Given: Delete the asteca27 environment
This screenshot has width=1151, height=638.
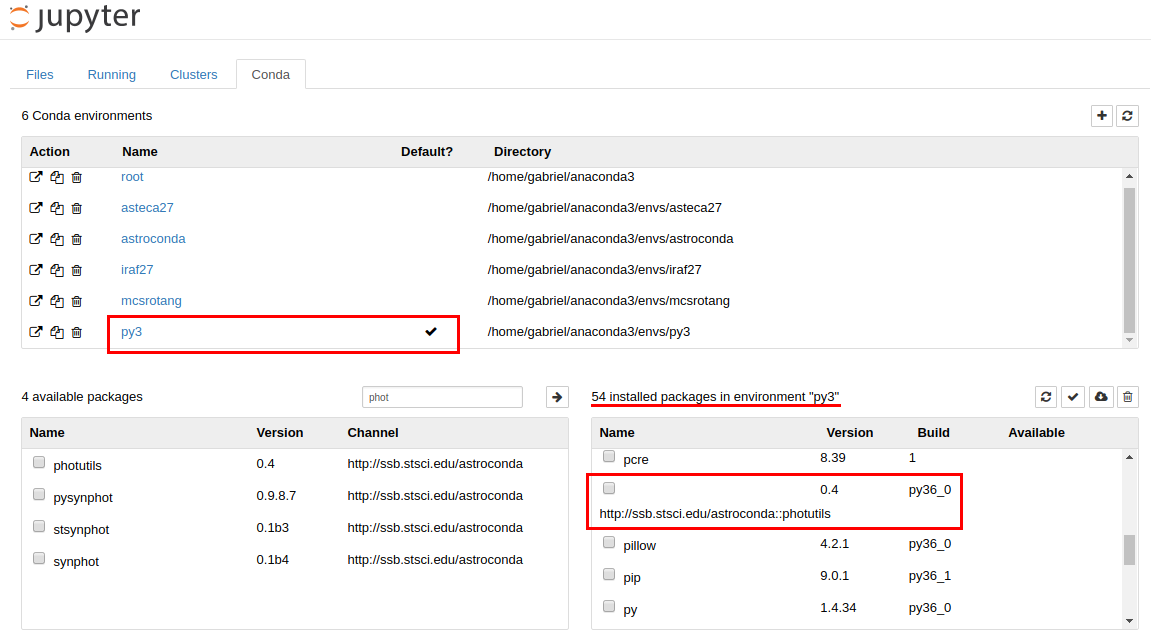Looking at the screenshot, I should click(x=76, y=208).
